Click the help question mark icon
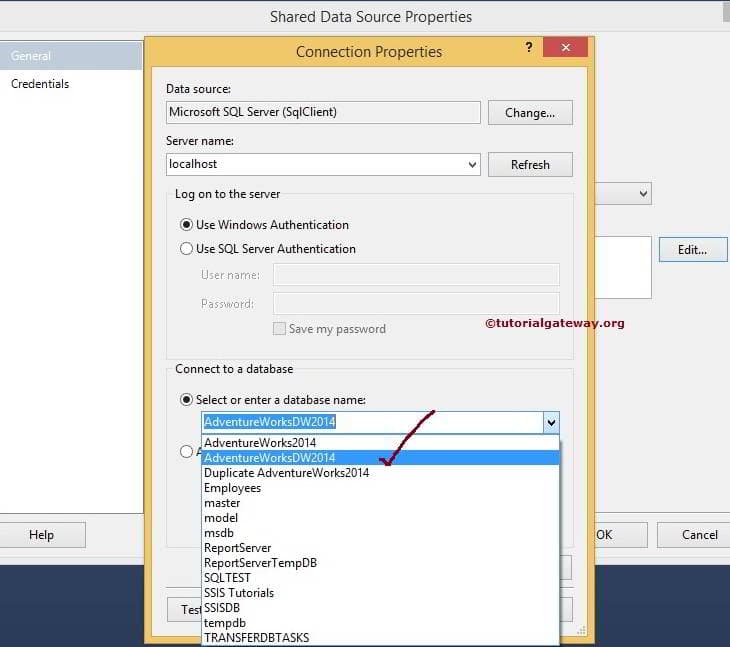The width and height of the screenshot is (730, 647). (528, 47)
